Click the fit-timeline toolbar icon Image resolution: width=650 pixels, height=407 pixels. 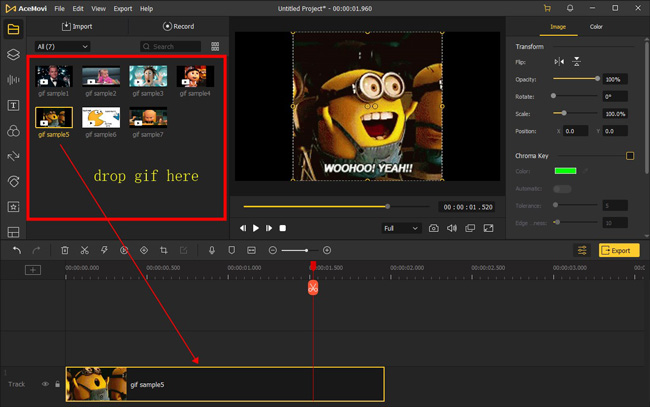pyautogui.click(x=251, y=250)
